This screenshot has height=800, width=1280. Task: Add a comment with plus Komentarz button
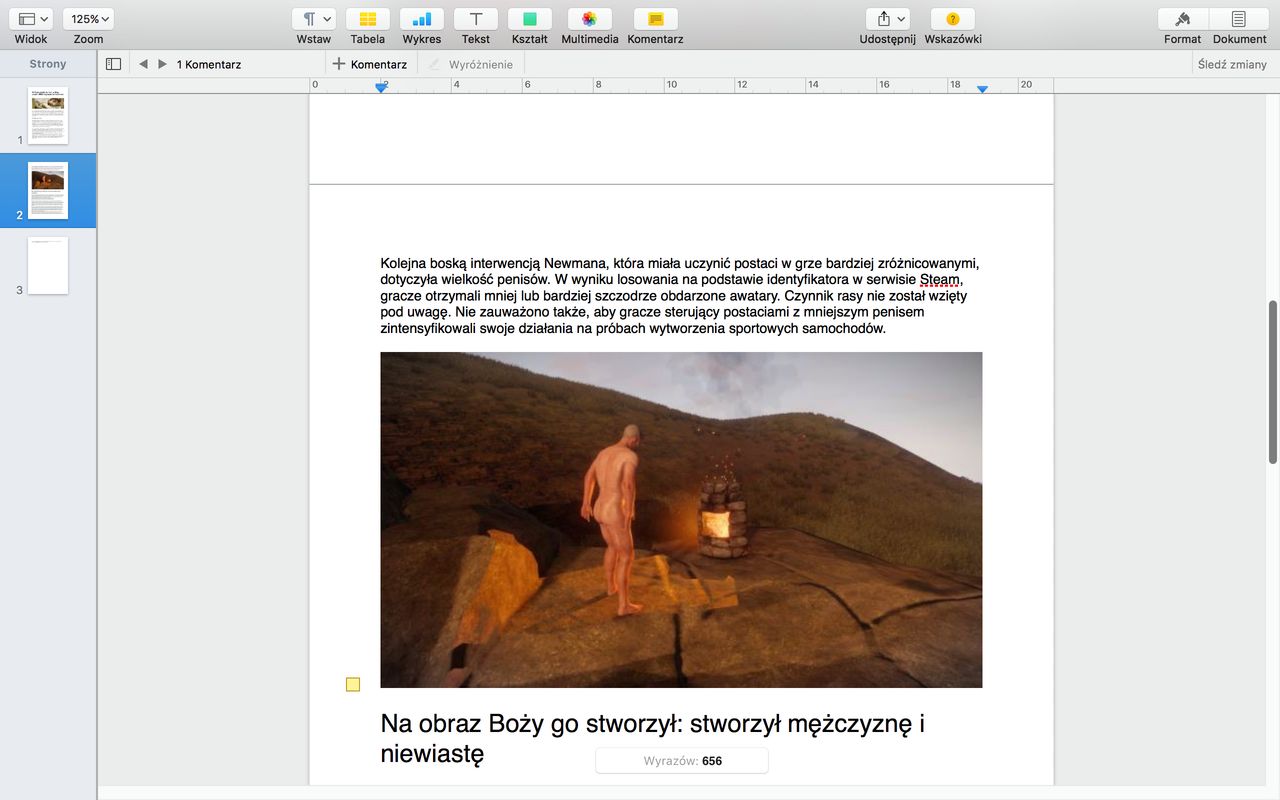coord(370,64)
